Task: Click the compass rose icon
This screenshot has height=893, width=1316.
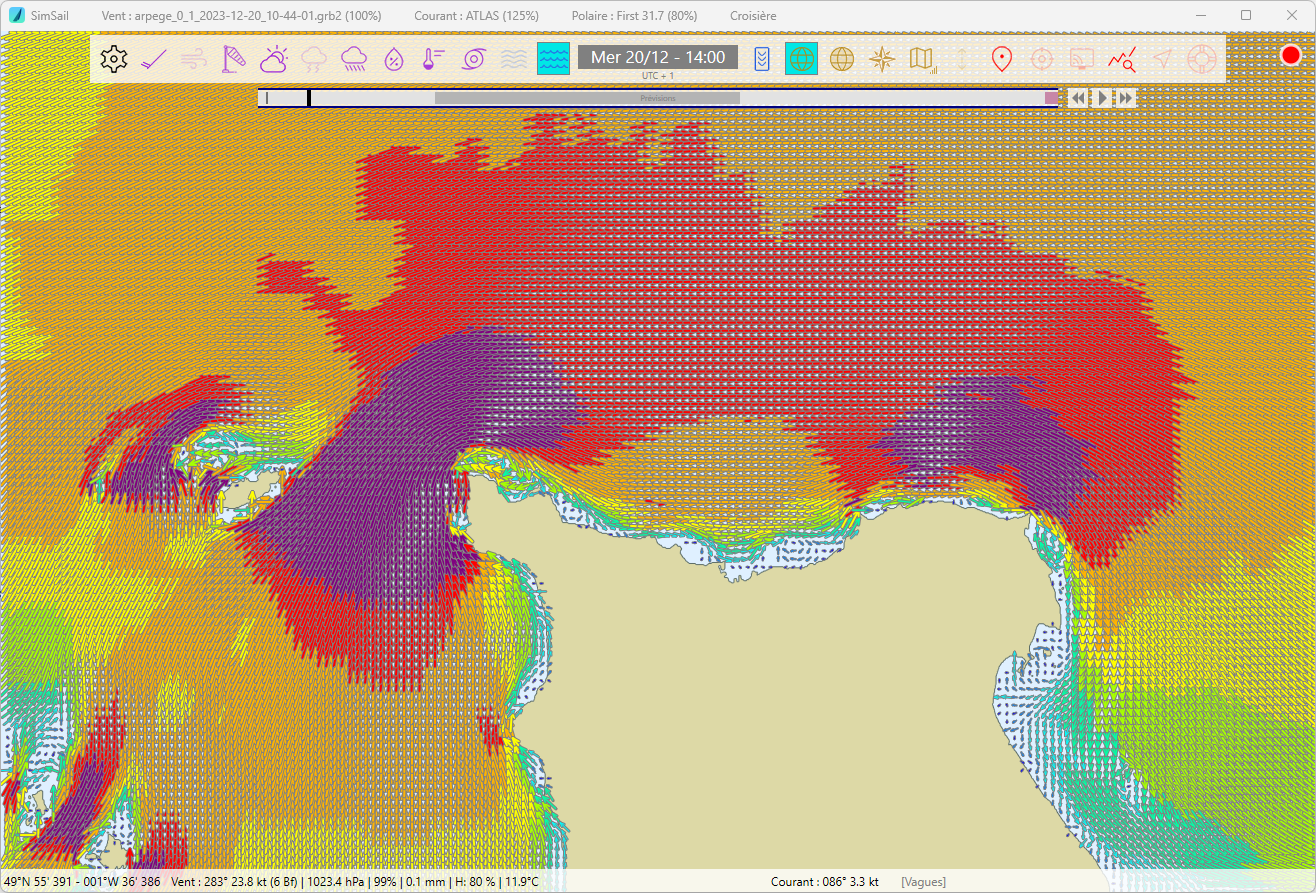Action: [882, 59]
